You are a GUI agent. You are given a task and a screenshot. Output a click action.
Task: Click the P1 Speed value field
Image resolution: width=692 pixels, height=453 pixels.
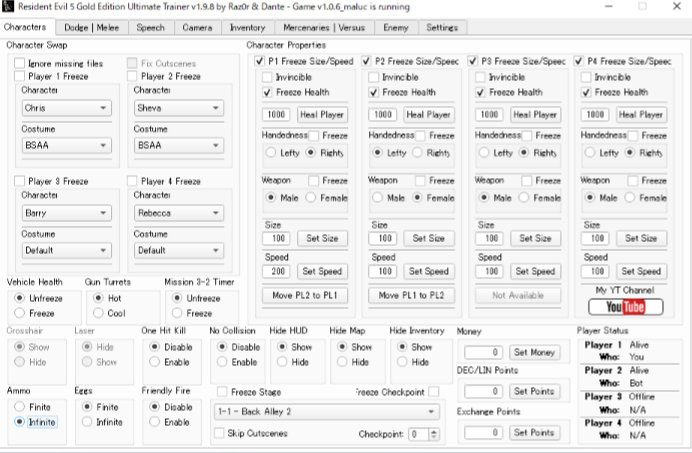(x=277, y=271)
